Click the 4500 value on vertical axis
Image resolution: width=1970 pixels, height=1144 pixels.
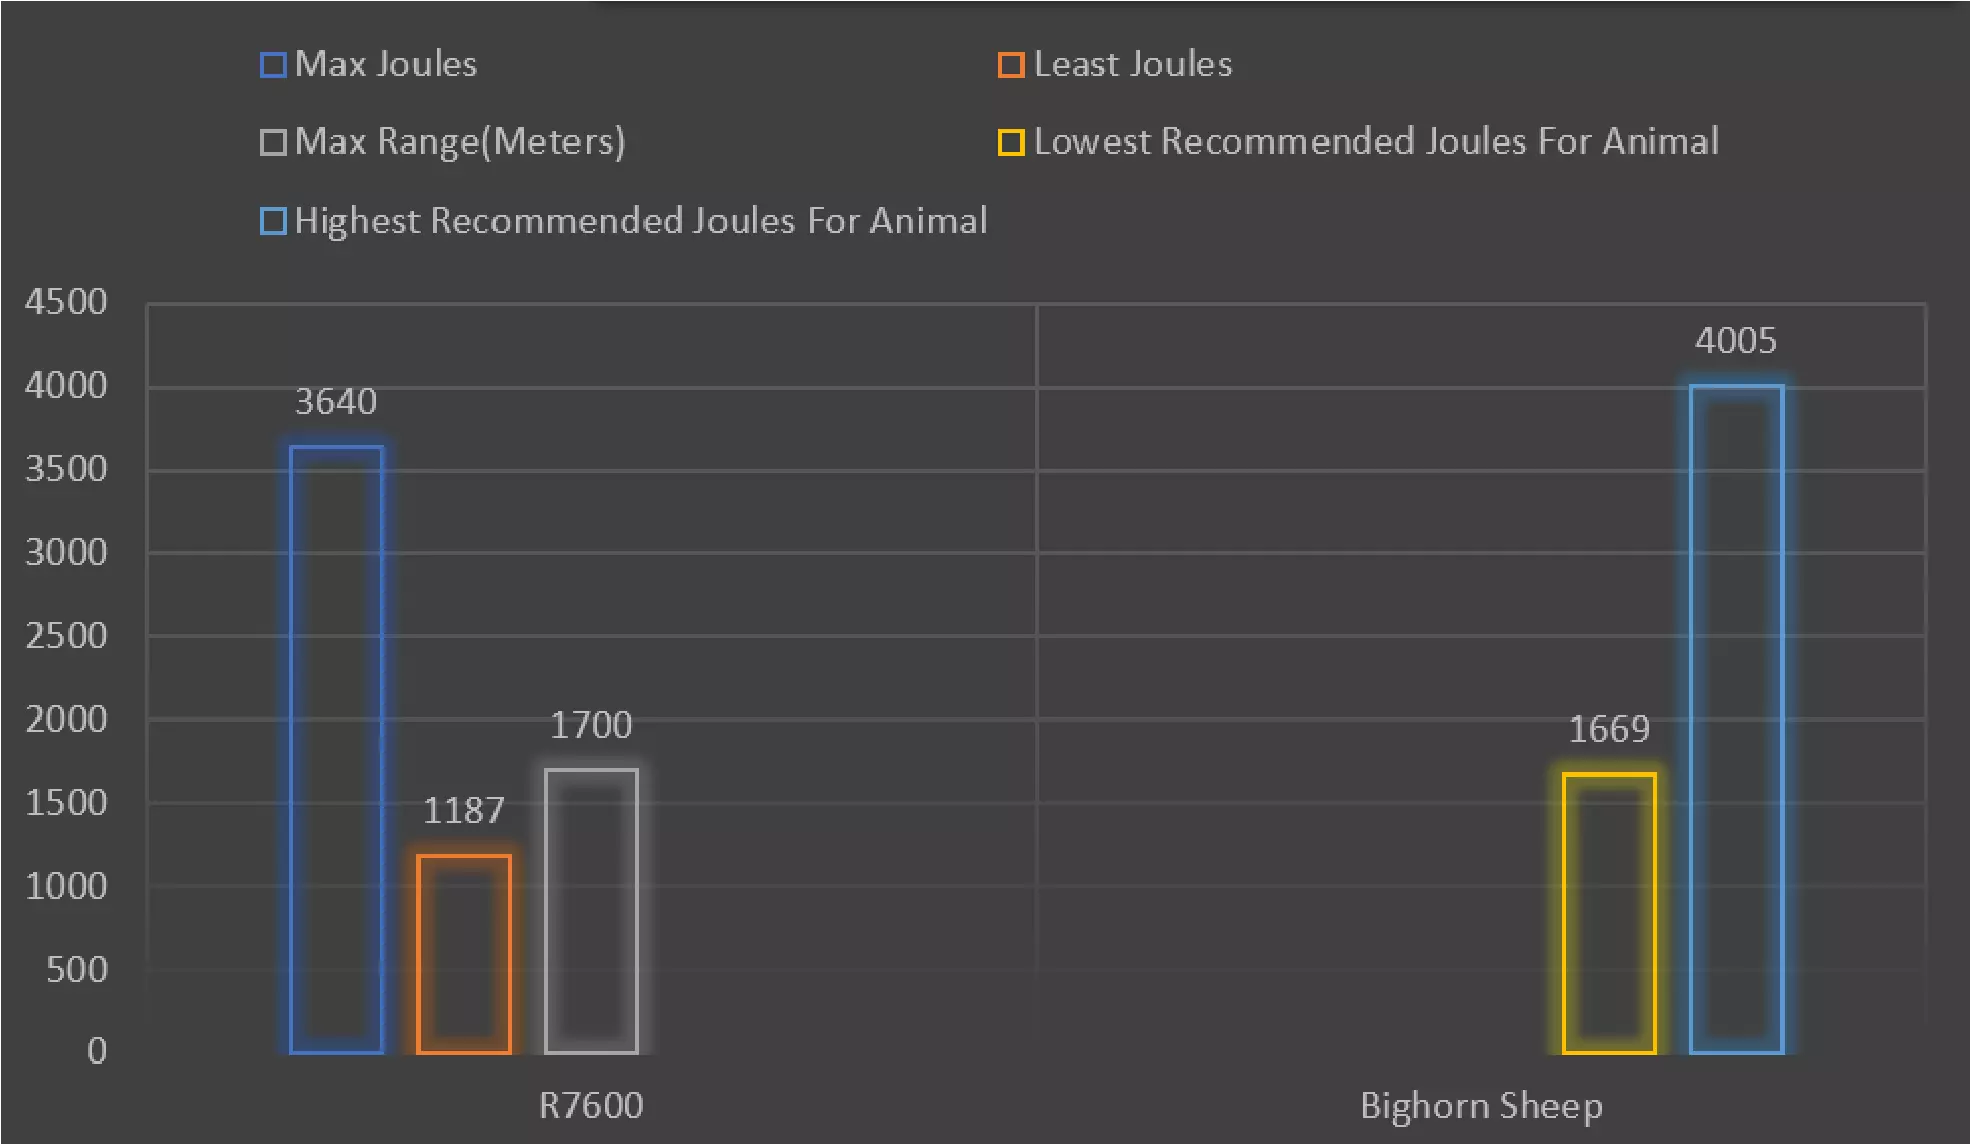[x=66, y=302]
